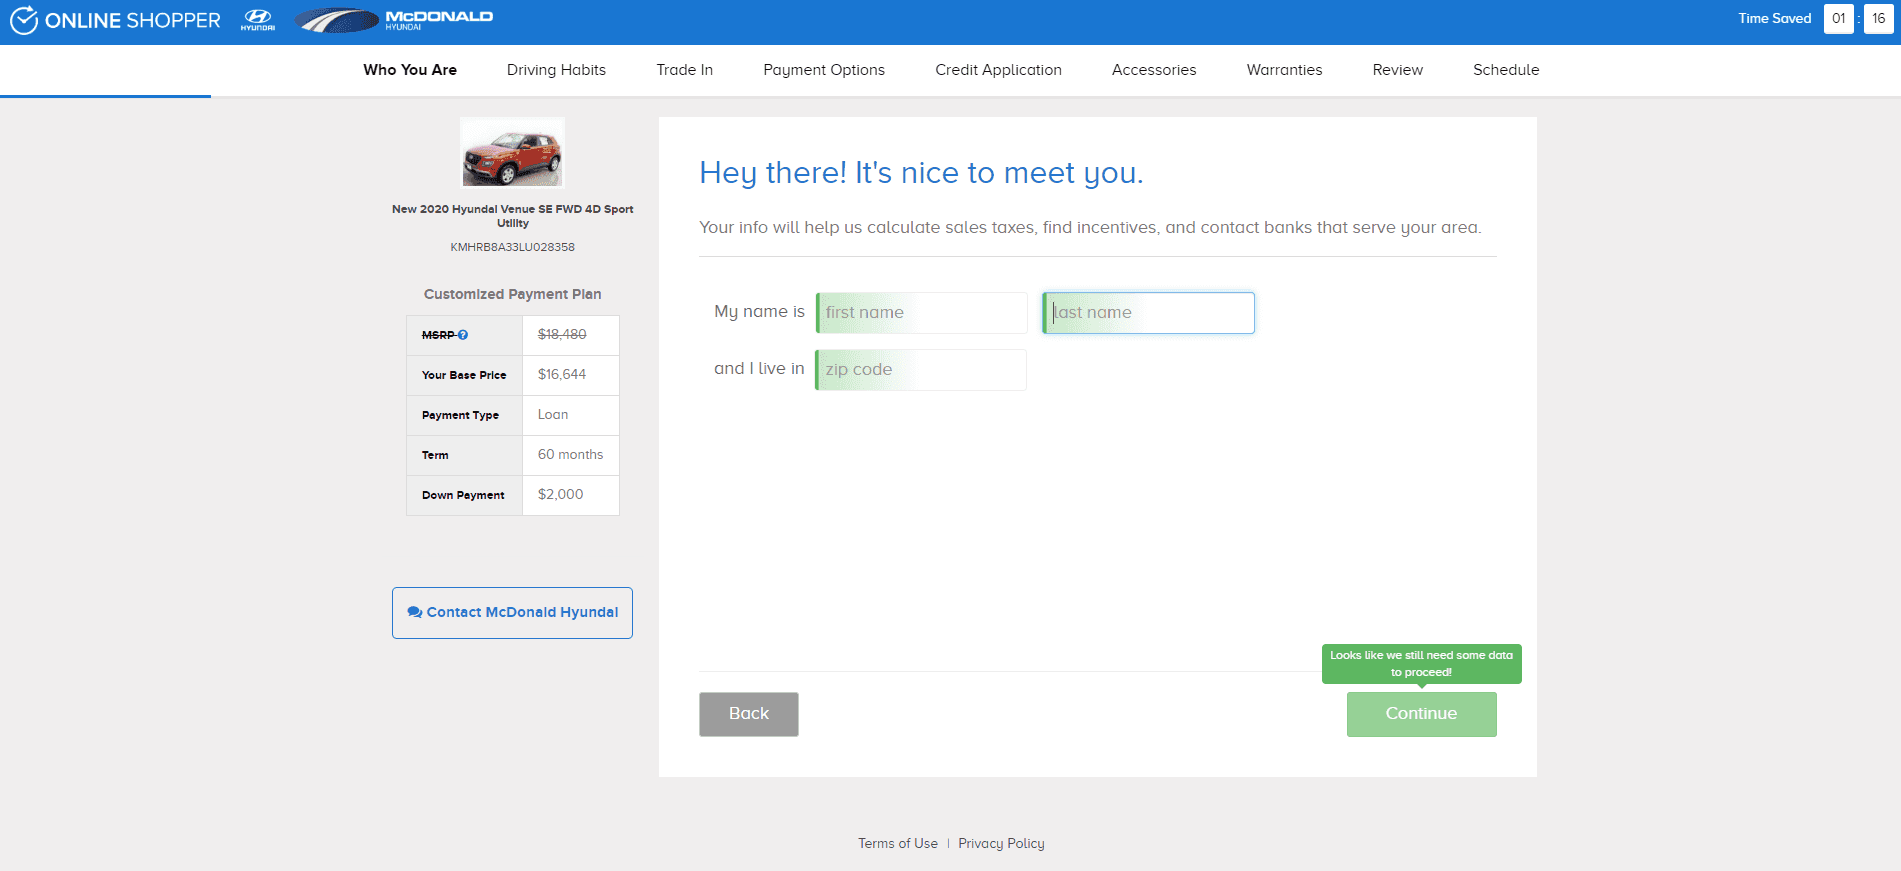Click the Down Payment label cell
Viewport: 1901px width, 871px height.
tap(464, 496)
